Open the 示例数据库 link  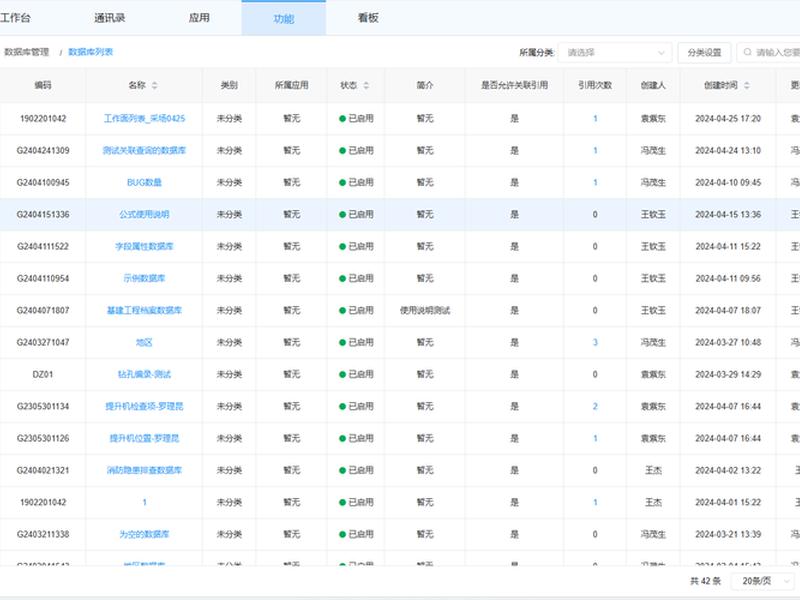coord(144,278)
